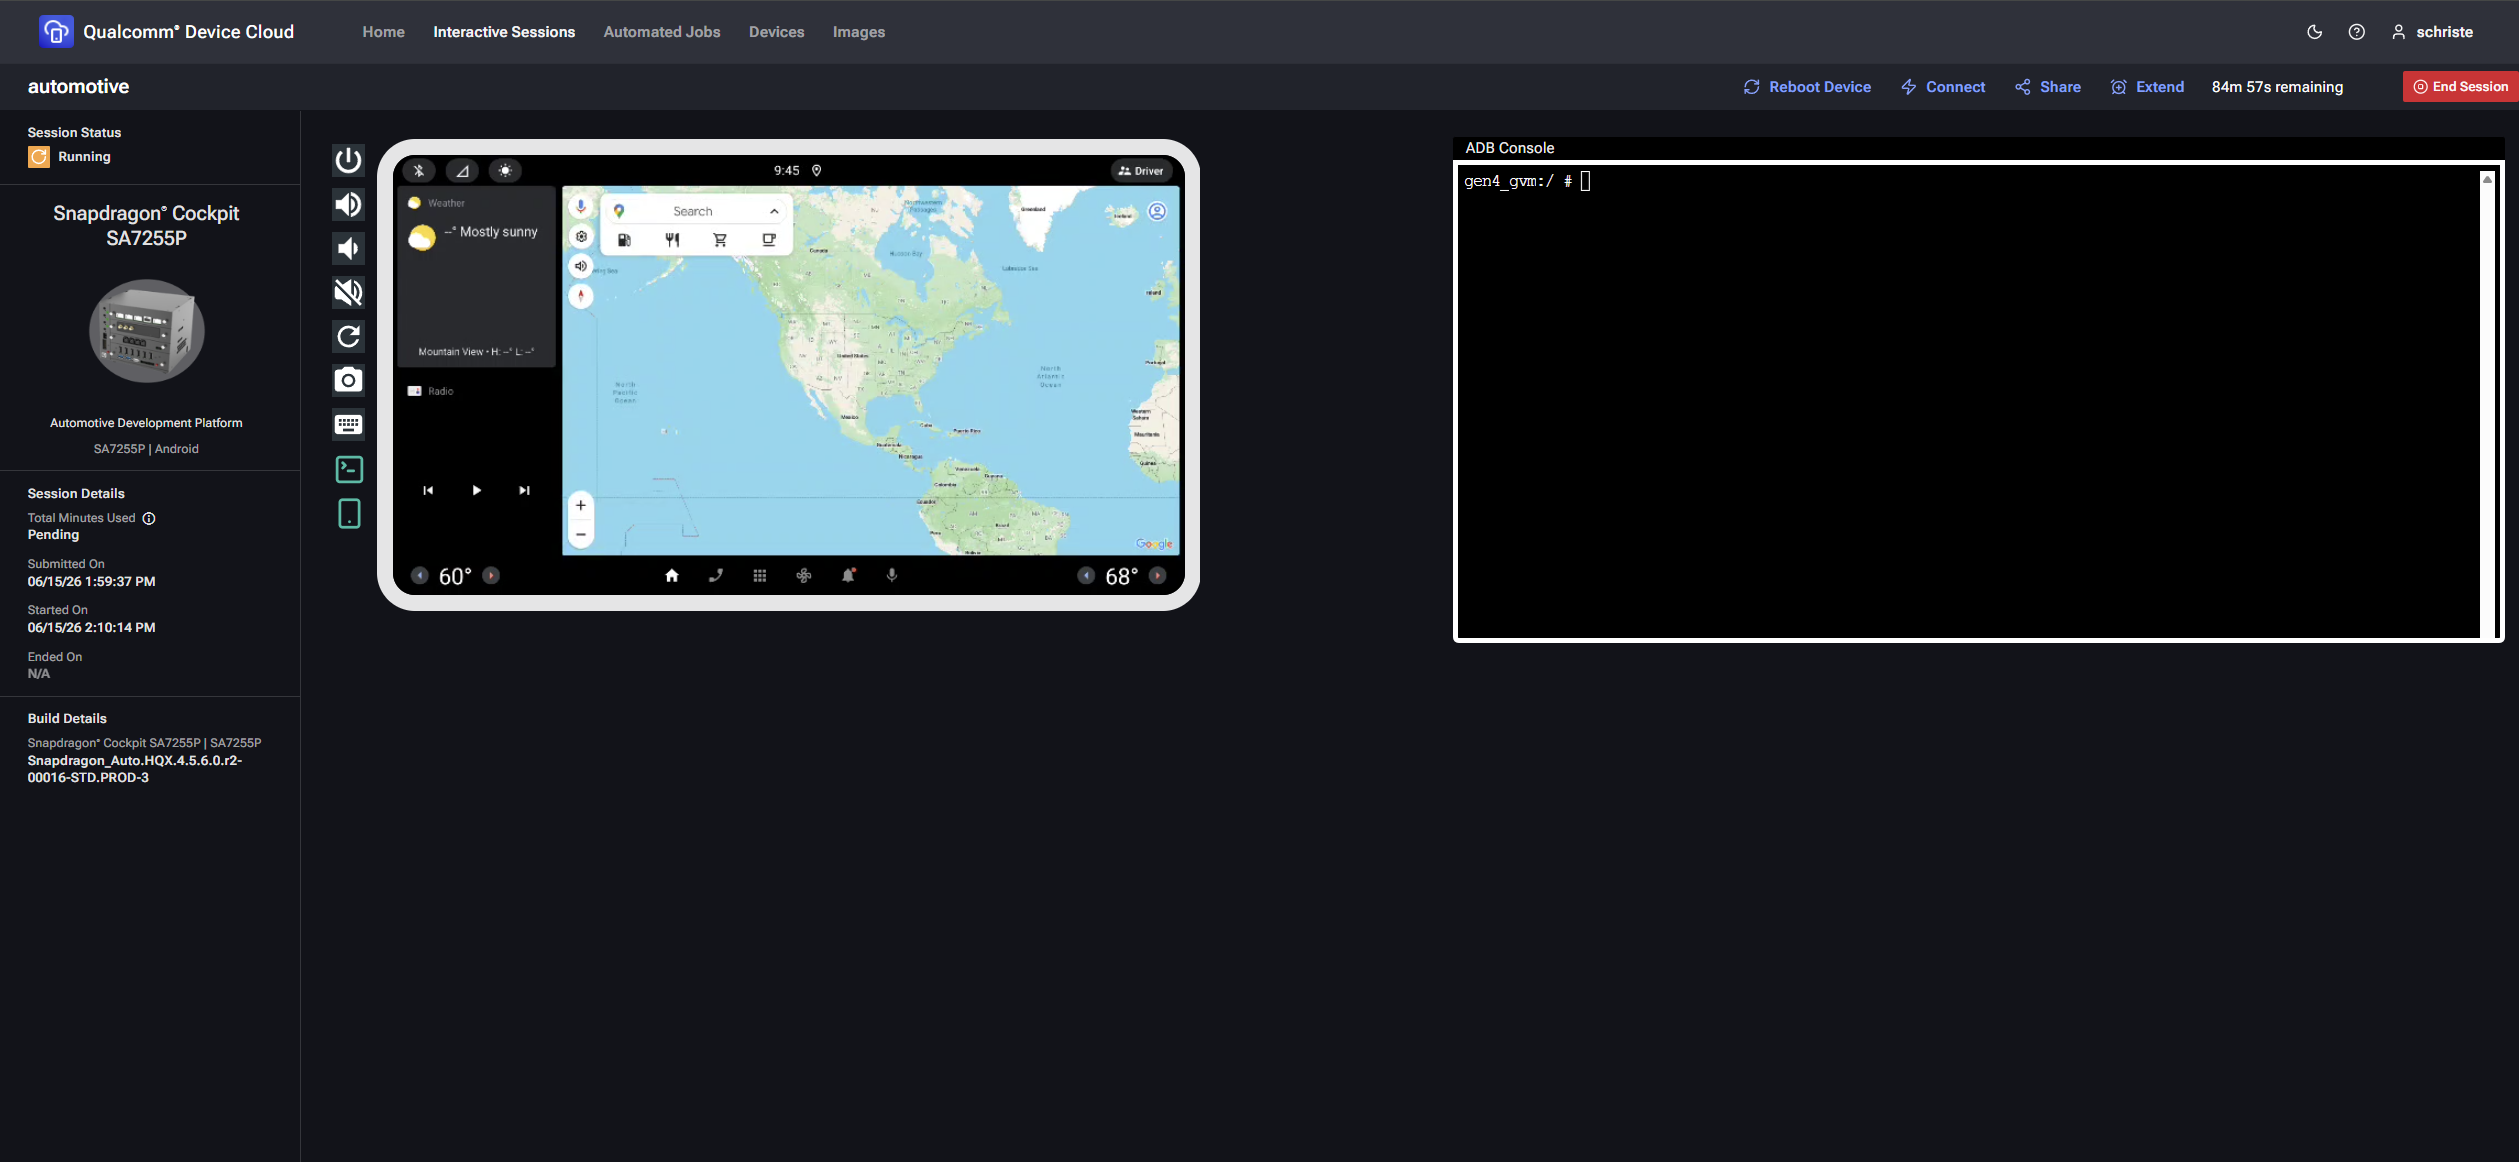Open the car notifications bell
The height and width of the screenshot is (1162, 2519).
click(x=848, y=576)
